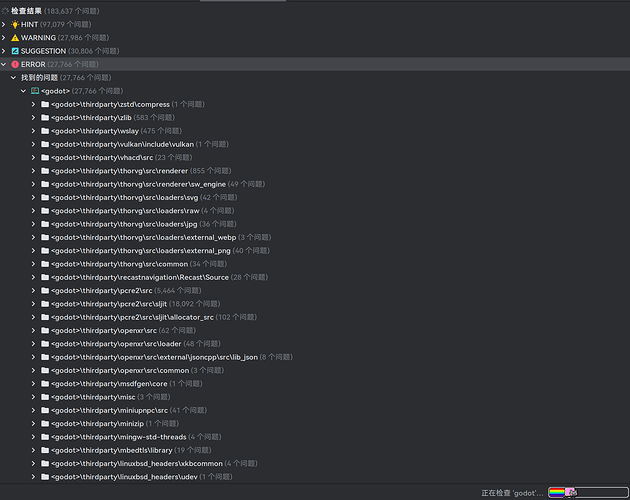Select the 找到的问题 row
This screenshot has width=630, height=500.
coord(315,78)
